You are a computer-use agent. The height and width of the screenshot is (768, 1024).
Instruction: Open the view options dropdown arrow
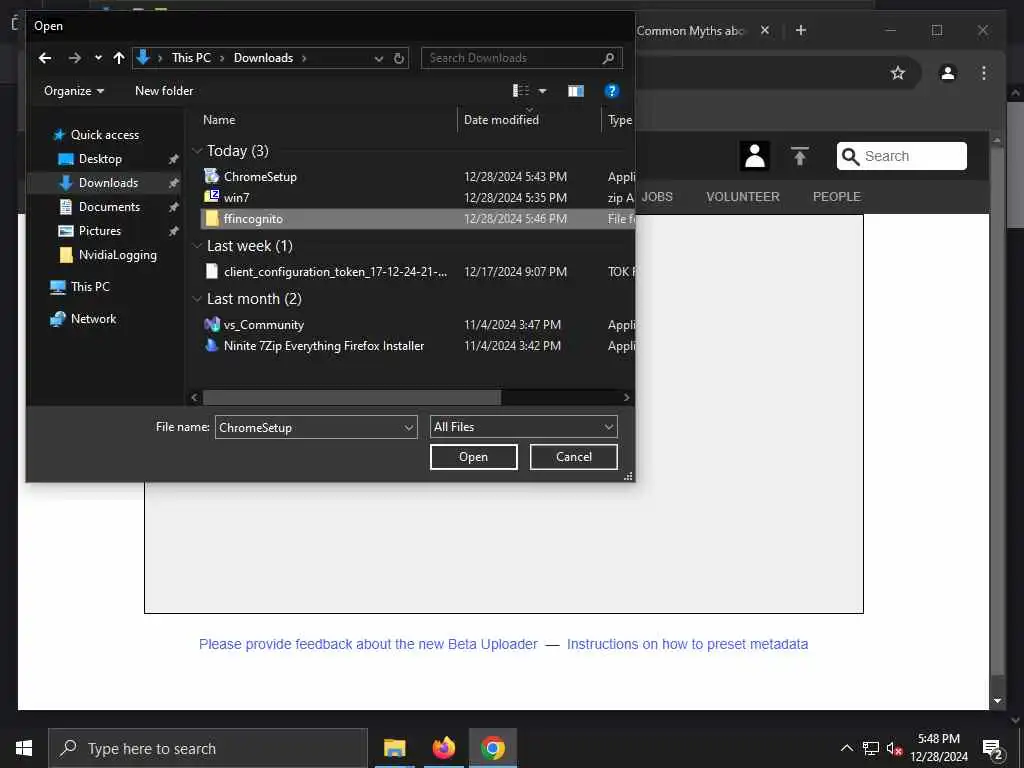point(542,91)
